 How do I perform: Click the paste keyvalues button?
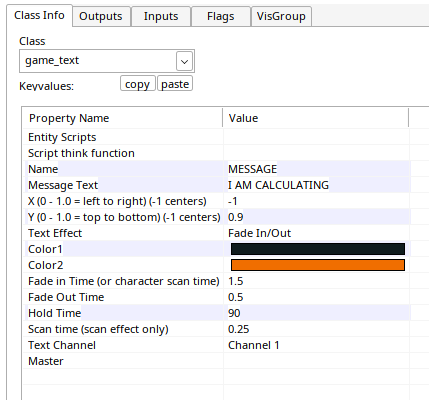click(175, 84)
